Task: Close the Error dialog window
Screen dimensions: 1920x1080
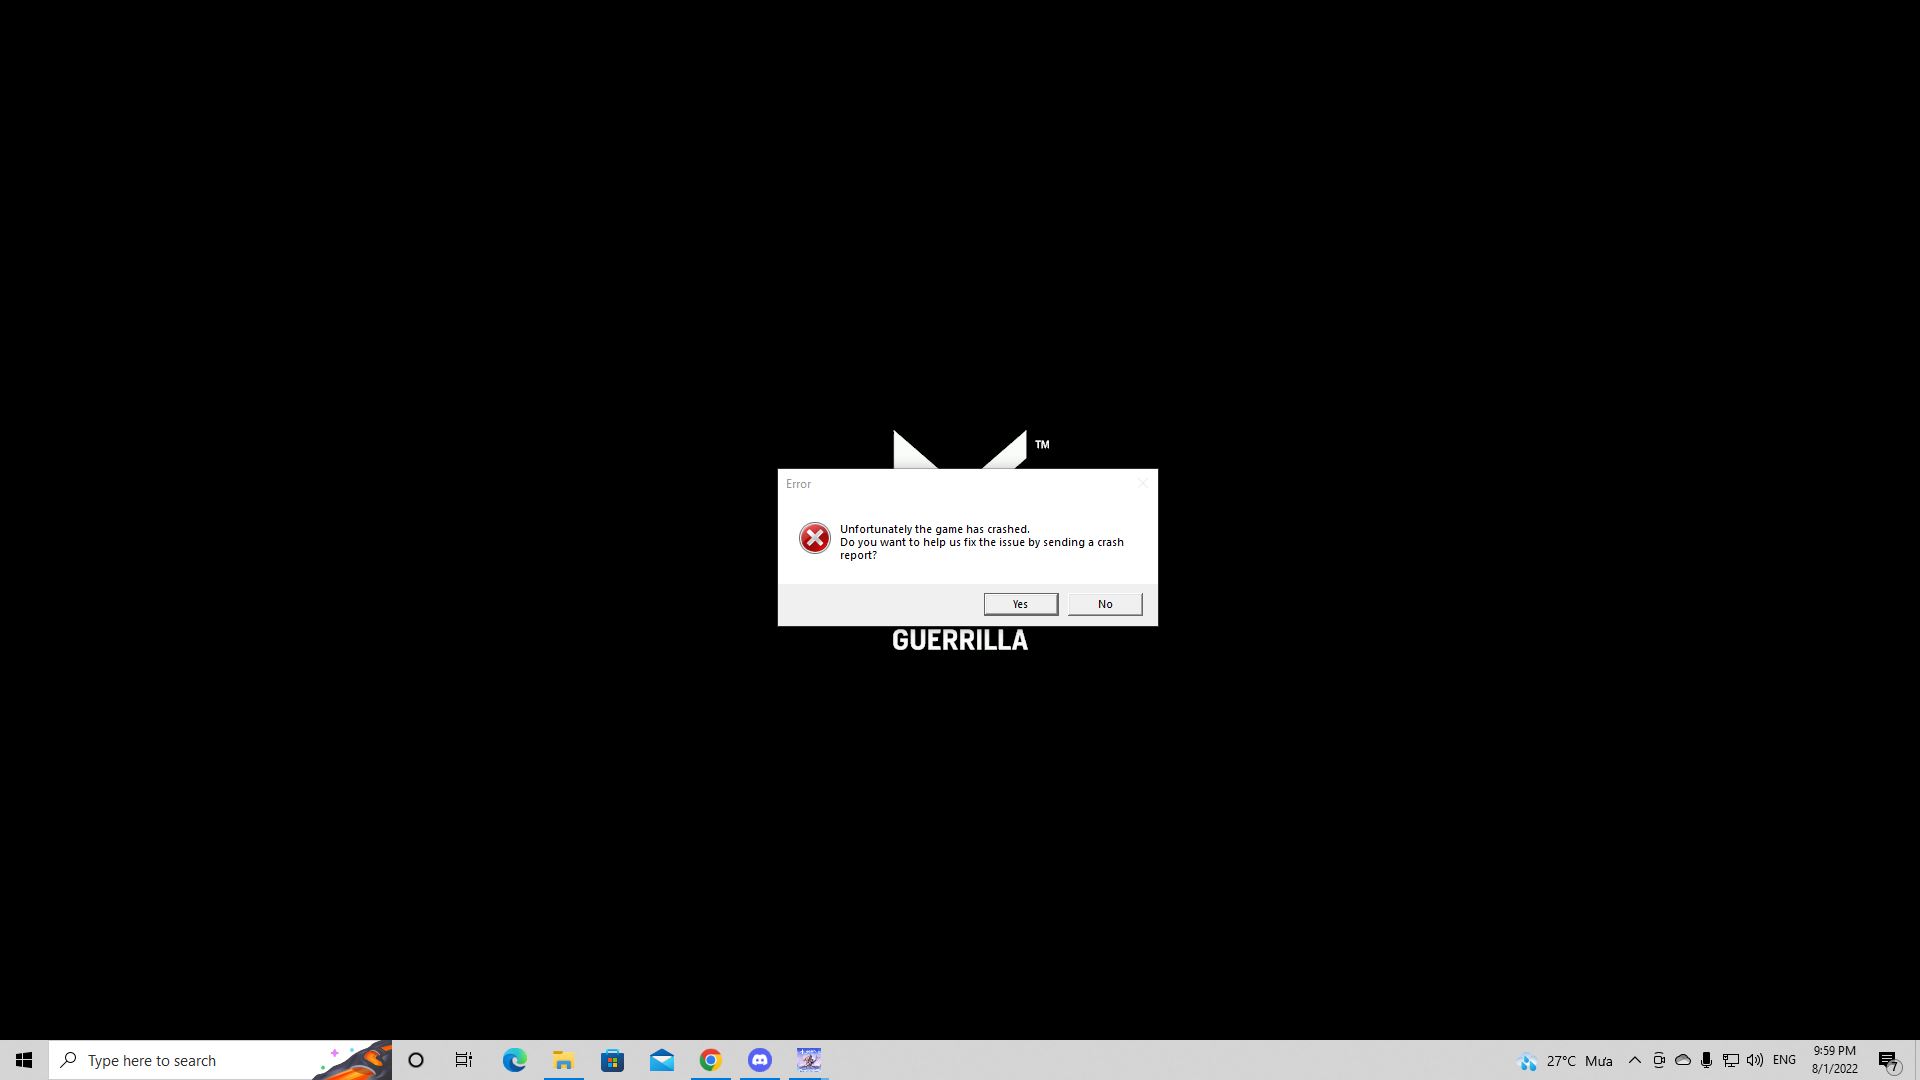Action: 1142,483
